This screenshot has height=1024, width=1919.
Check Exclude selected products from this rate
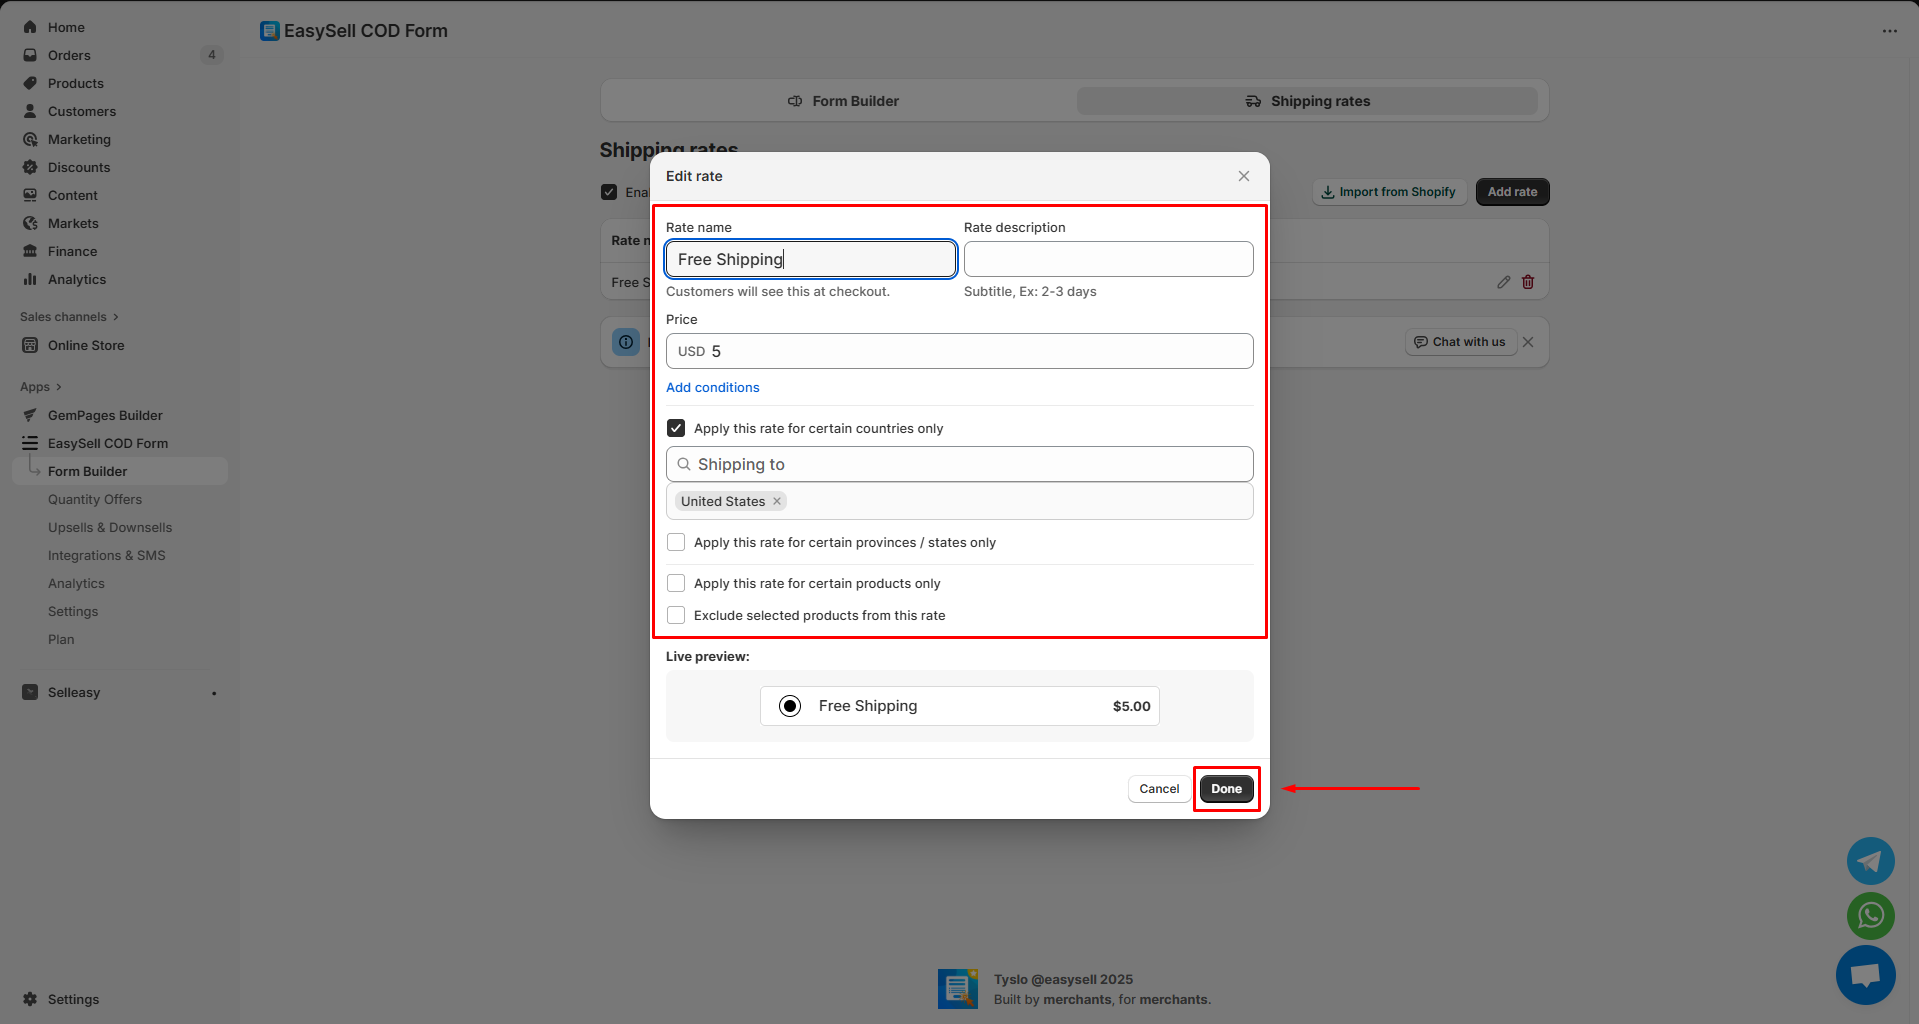(676, 615)
